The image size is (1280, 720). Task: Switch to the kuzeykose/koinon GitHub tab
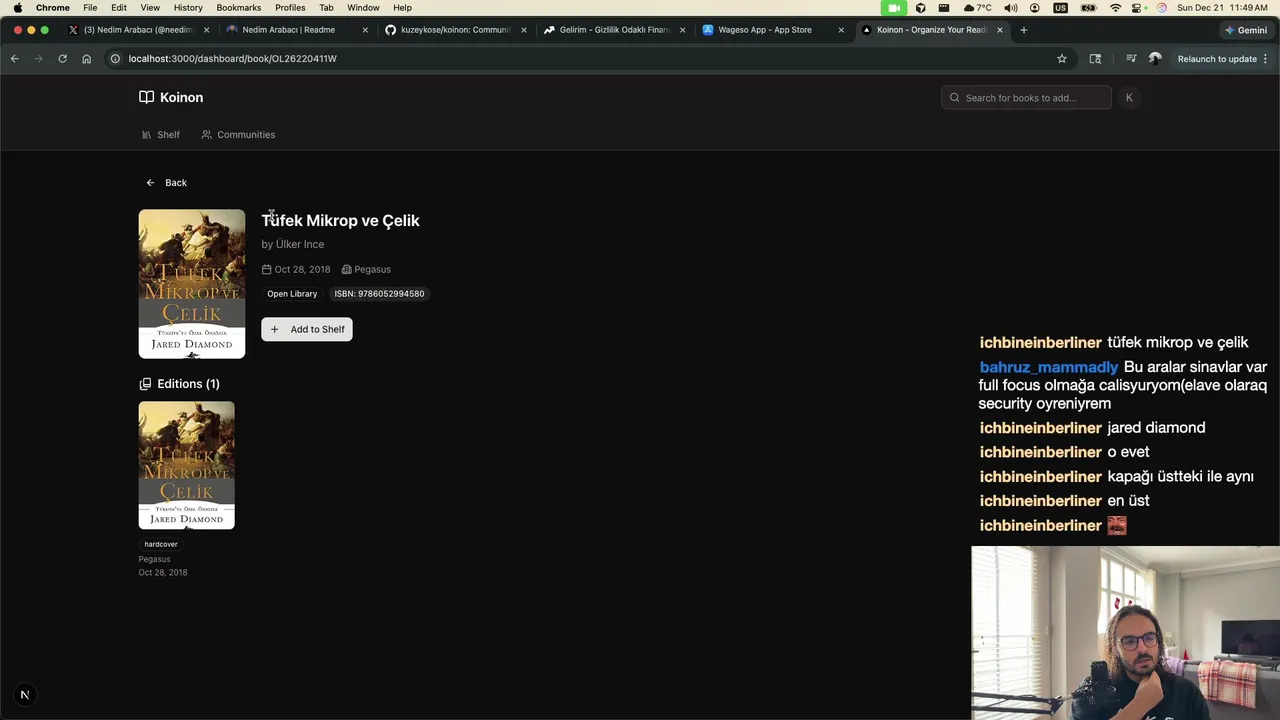tap(454, 30)
